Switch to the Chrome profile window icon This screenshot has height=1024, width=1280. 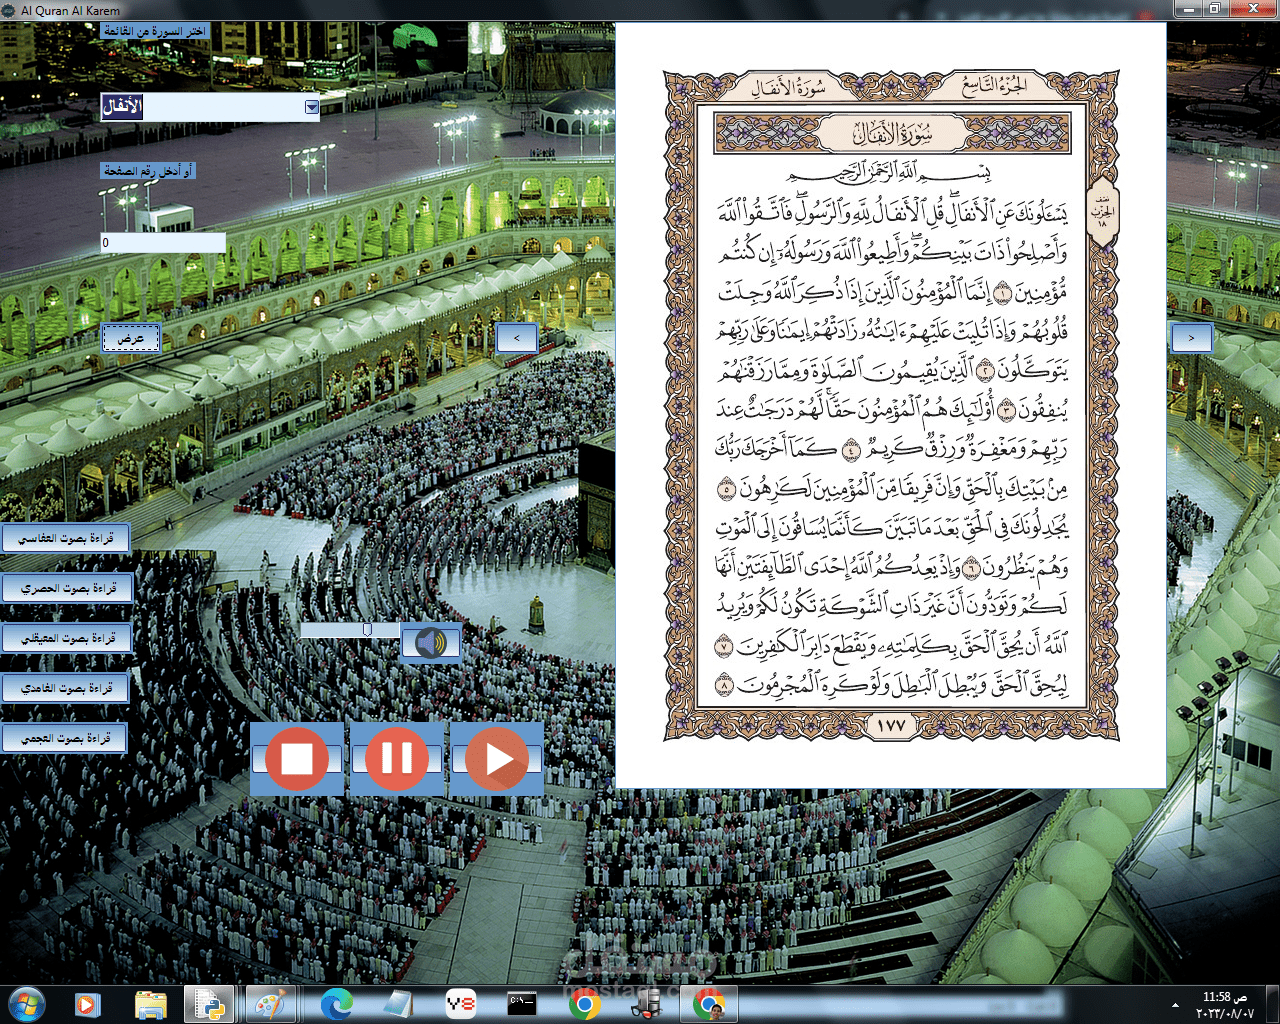tap(711, 1004)
